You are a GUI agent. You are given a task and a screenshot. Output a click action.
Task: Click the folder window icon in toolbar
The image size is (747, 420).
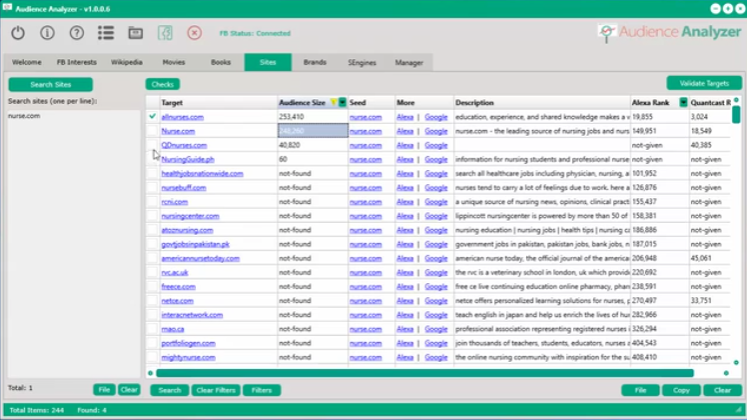pos(135,33)
